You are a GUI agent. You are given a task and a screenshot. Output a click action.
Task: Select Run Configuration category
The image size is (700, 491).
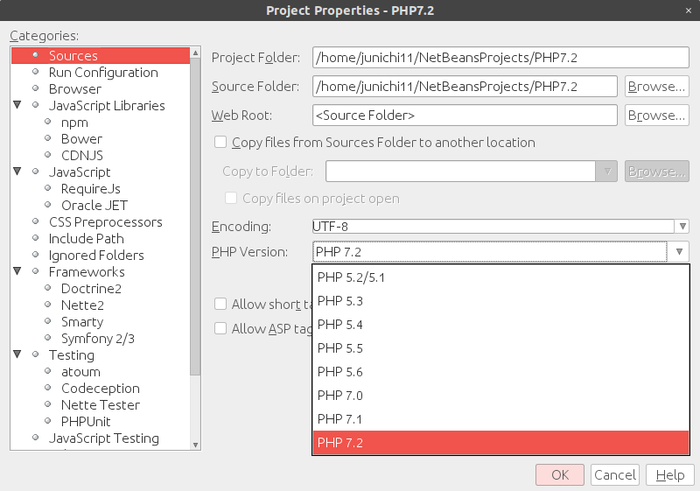tap(103, 72)
